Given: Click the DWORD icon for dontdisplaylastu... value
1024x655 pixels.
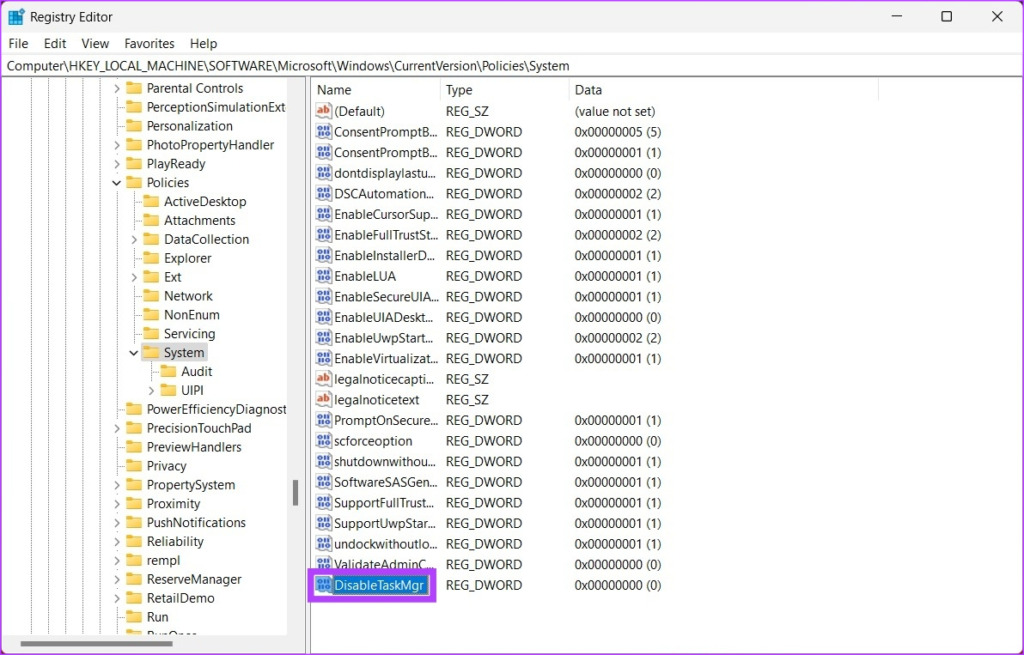Looking at the screenshot, I should (x=323, y=173).
